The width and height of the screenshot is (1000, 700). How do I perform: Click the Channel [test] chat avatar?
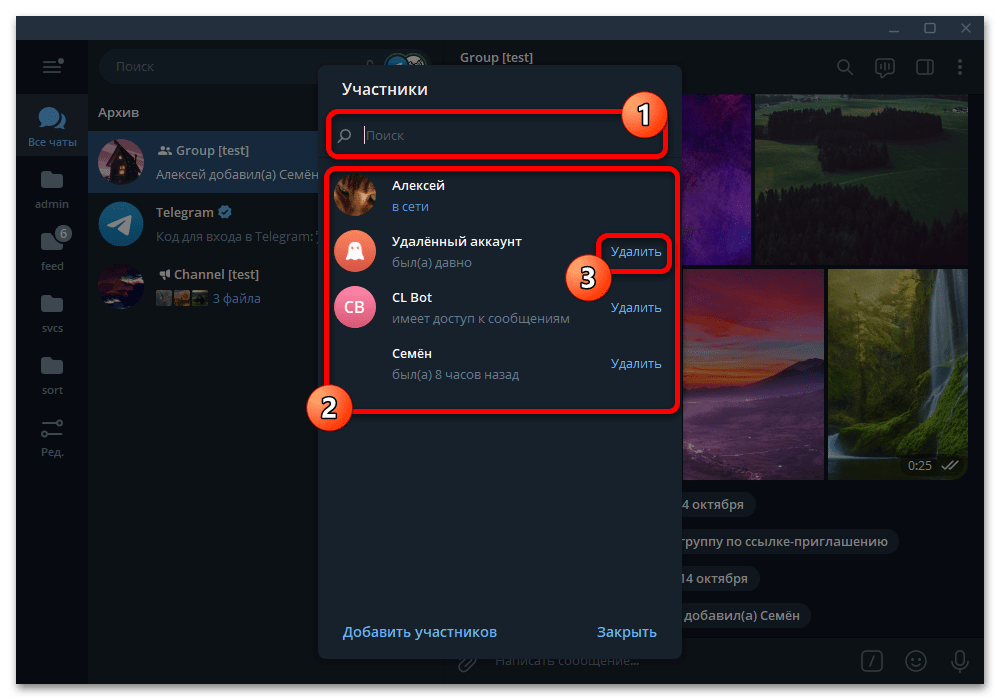point(121,286)
